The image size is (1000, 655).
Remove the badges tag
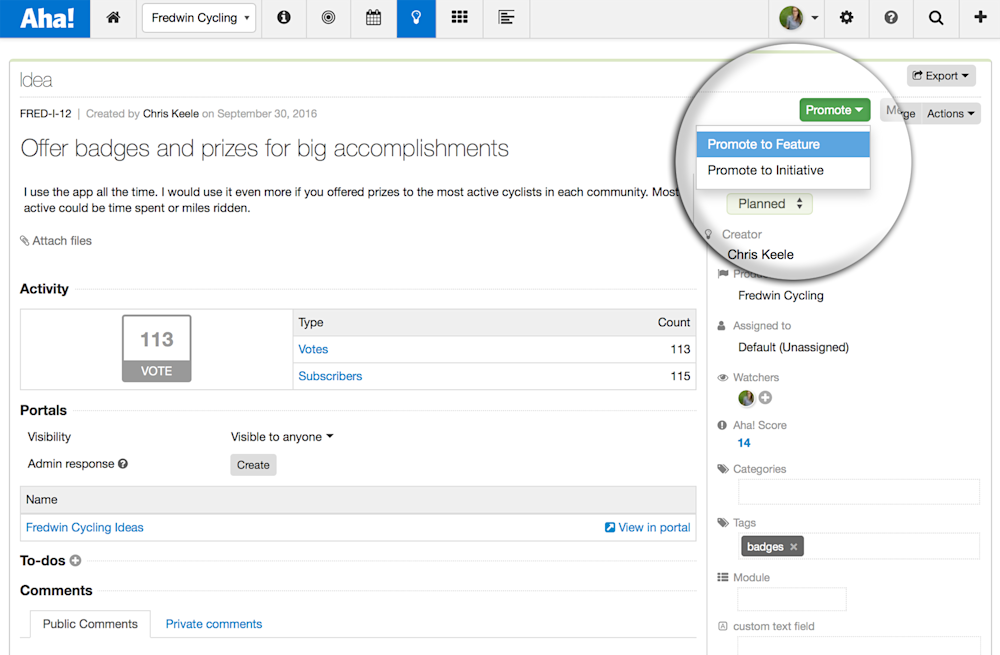click(x=793, y=547)
